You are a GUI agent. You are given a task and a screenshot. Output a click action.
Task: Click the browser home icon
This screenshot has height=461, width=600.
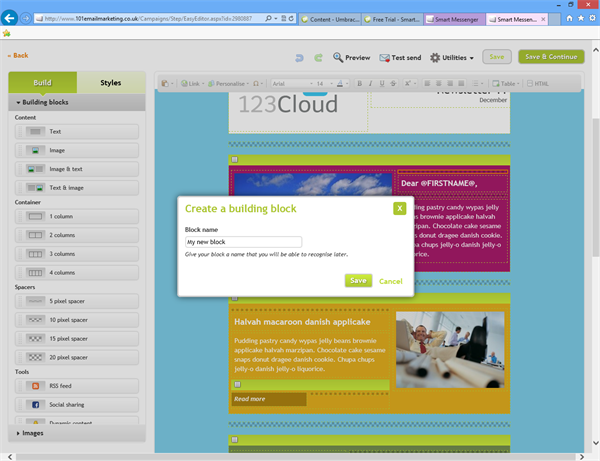[x=569, y=18]
